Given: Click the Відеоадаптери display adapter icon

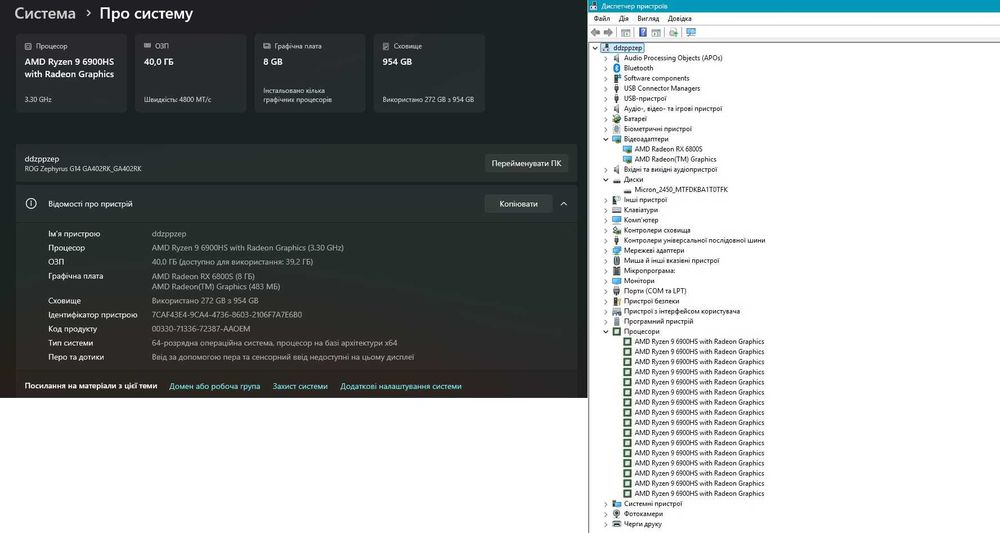Looking at the screenshot, I should 617,139.
